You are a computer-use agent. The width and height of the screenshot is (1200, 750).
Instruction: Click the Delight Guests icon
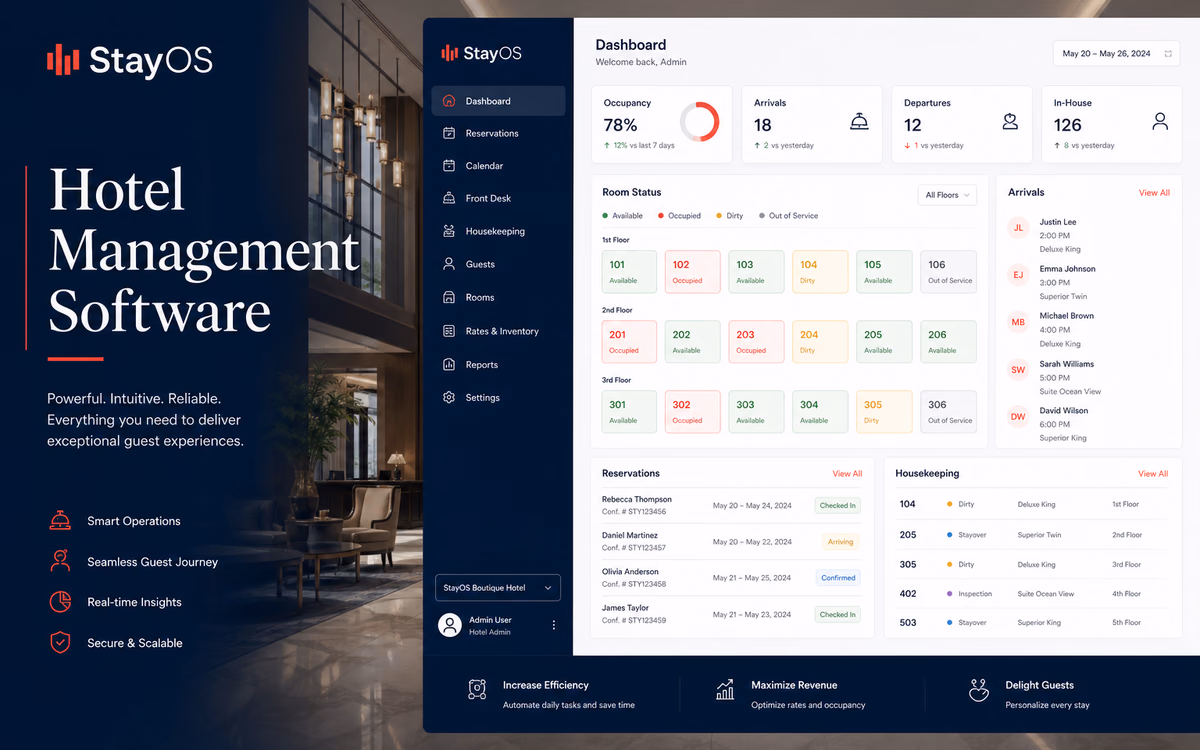[979, 690]
